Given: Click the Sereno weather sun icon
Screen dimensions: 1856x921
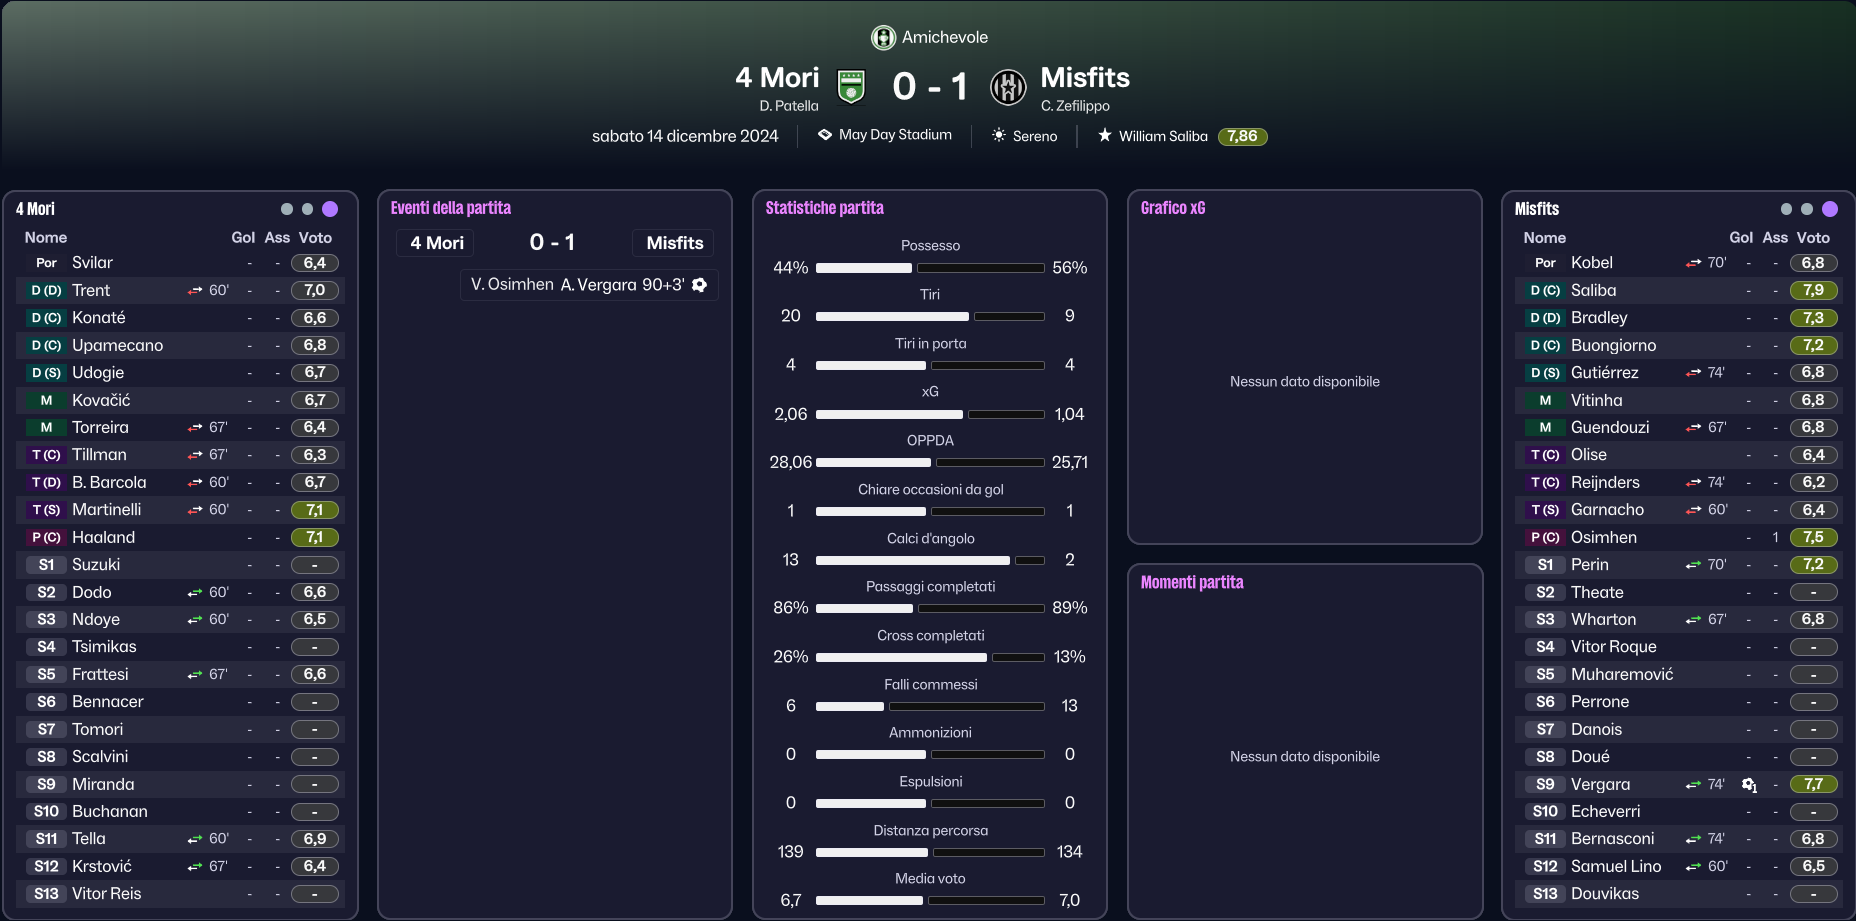Looking at the screenshot, I should point(998,135).
